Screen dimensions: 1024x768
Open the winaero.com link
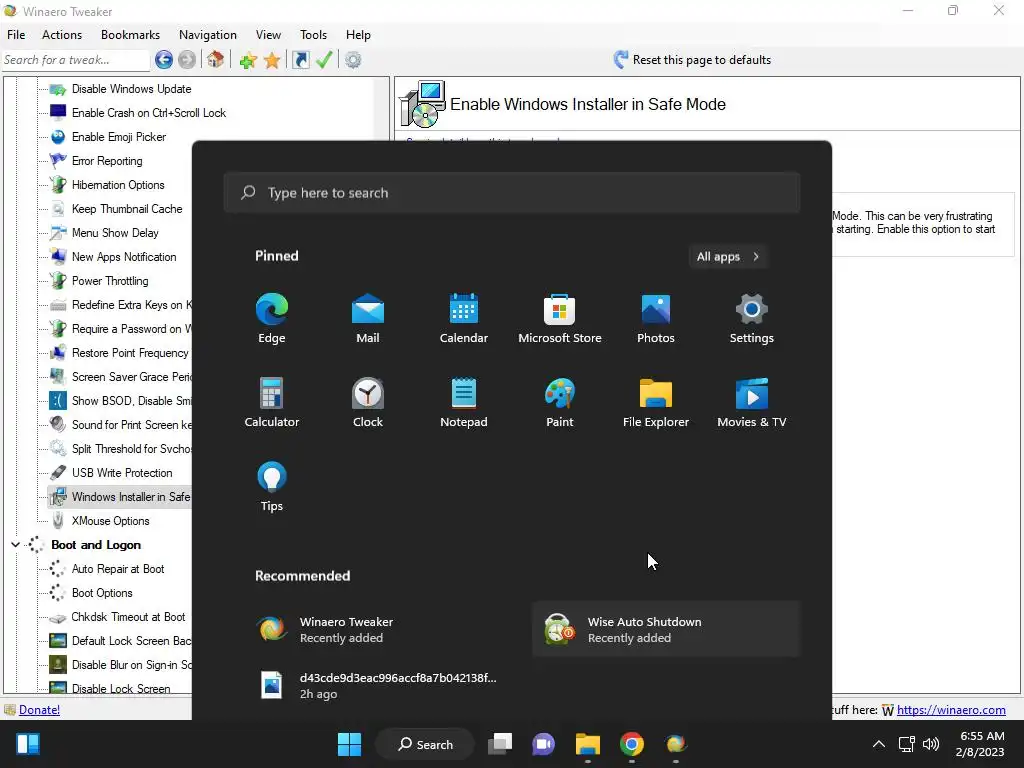pyautogui.click(x=951, y=710)
